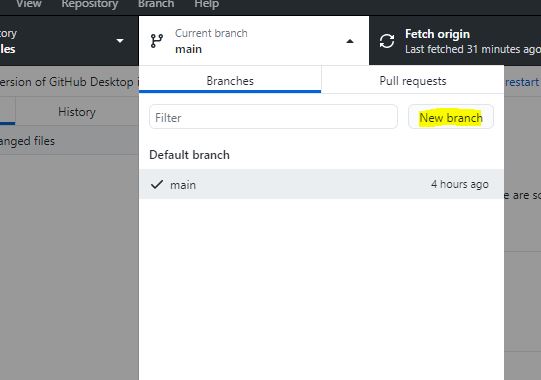541x380 pixels.
Task: Click the restart link in update banner
Action: (521, 82)
